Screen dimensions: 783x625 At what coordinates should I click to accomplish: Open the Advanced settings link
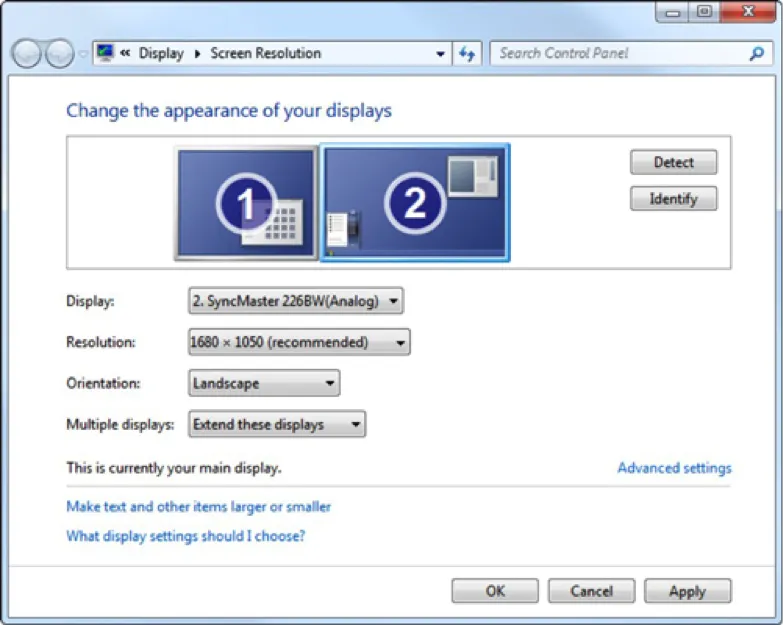pos(674,468)
